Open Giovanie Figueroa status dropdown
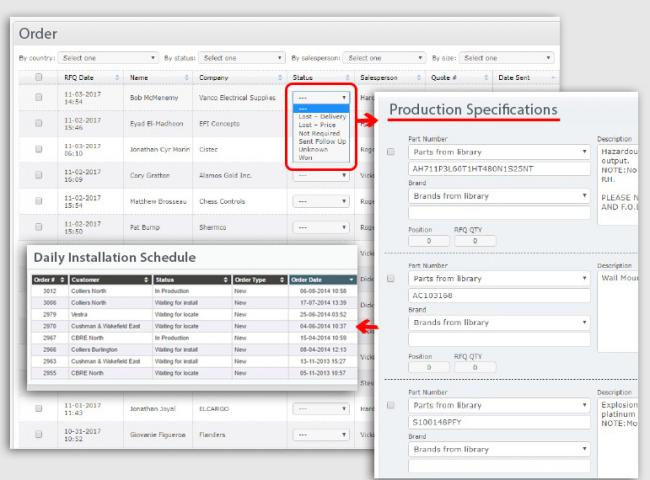This screenshot has width=650, height=480. click(x=321, y=435)
